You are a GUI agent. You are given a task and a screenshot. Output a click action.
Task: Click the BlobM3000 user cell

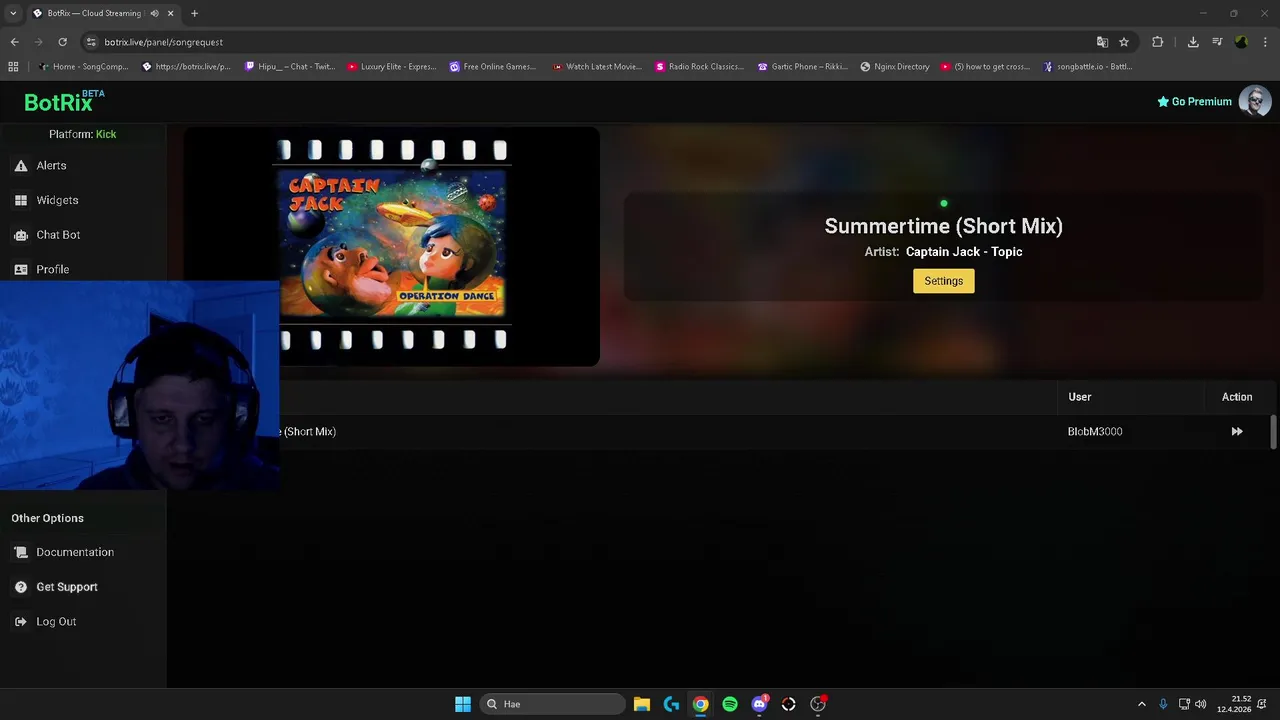(x=1095, y=431)
